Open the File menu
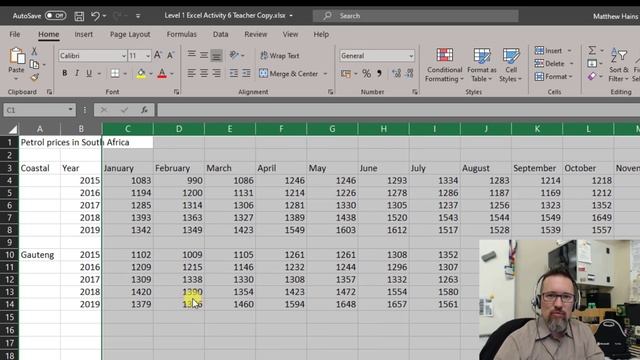 (15, 34)
